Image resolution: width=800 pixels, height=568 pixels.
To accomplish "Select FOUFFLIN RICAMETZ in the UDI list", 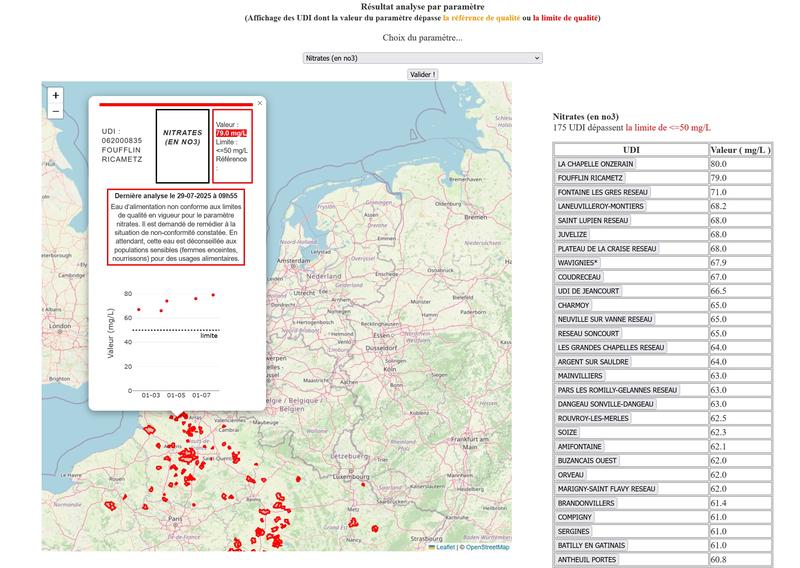I will pyautogui.click(x=590, y=178).
